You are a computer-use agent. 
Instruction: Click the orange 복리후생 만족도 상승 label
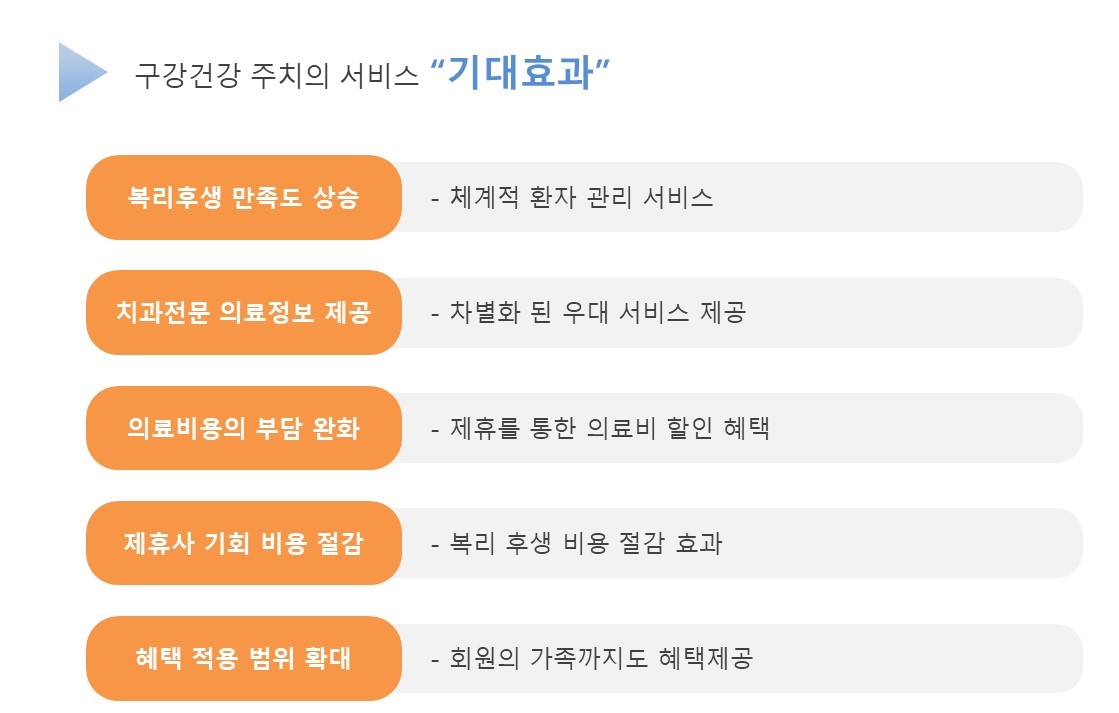[x=243, y=197]
